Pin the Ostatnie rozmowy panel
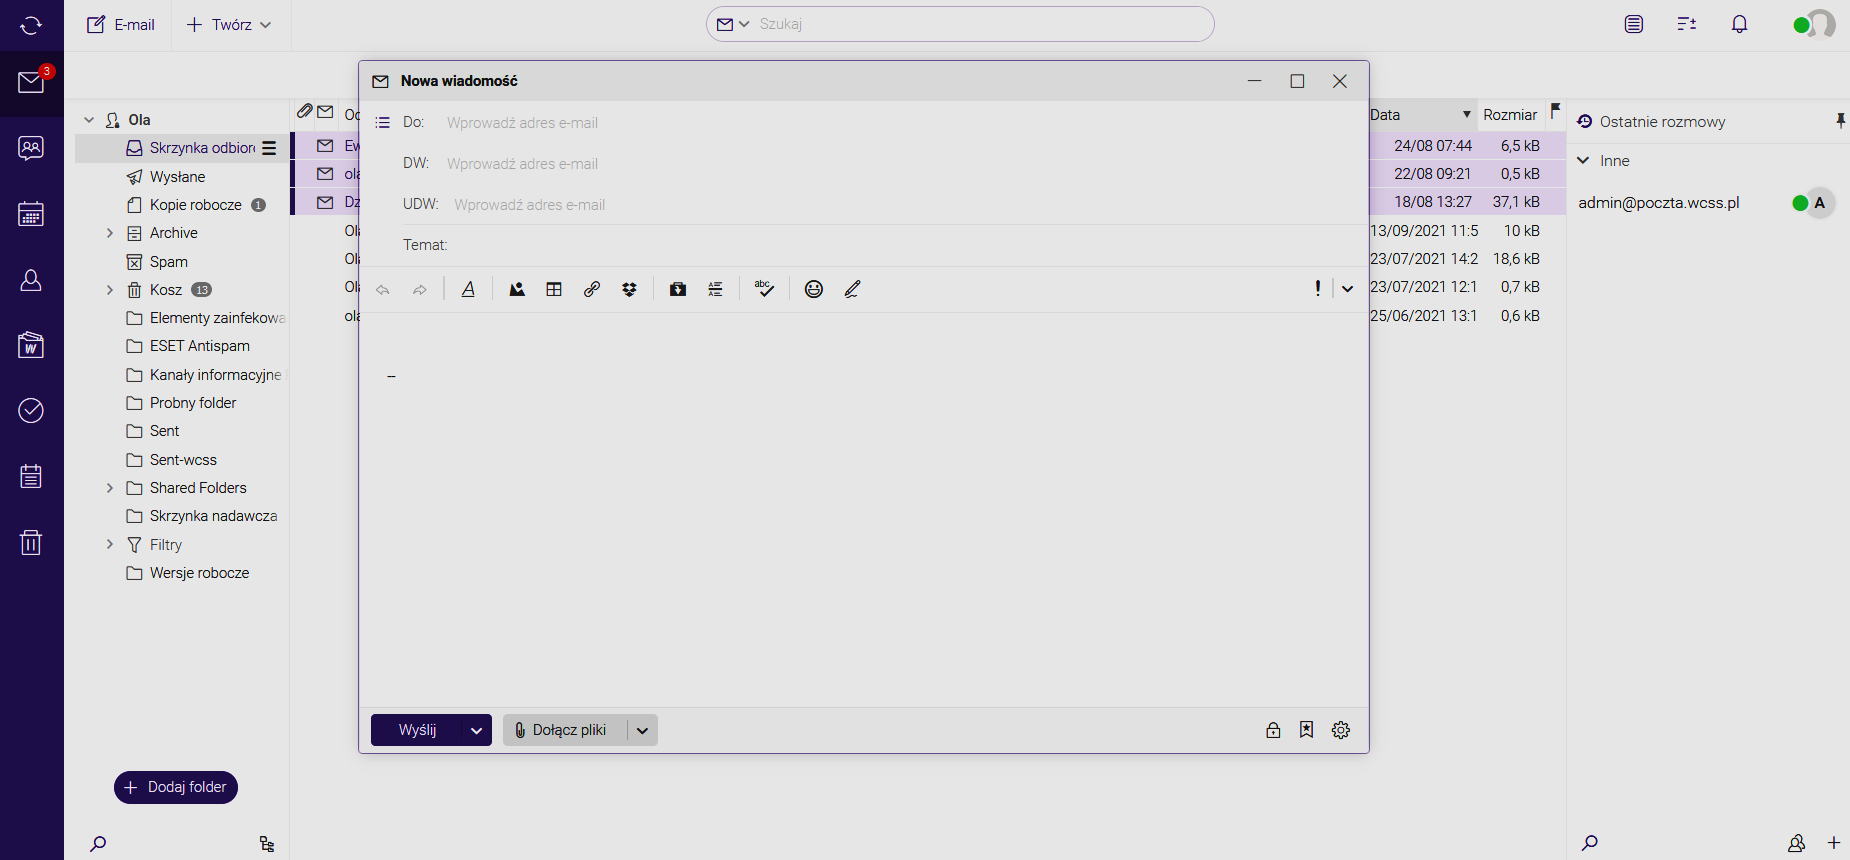This screenshot has height=860, width=1850. pyautogui.click(x=1839, y=121)
